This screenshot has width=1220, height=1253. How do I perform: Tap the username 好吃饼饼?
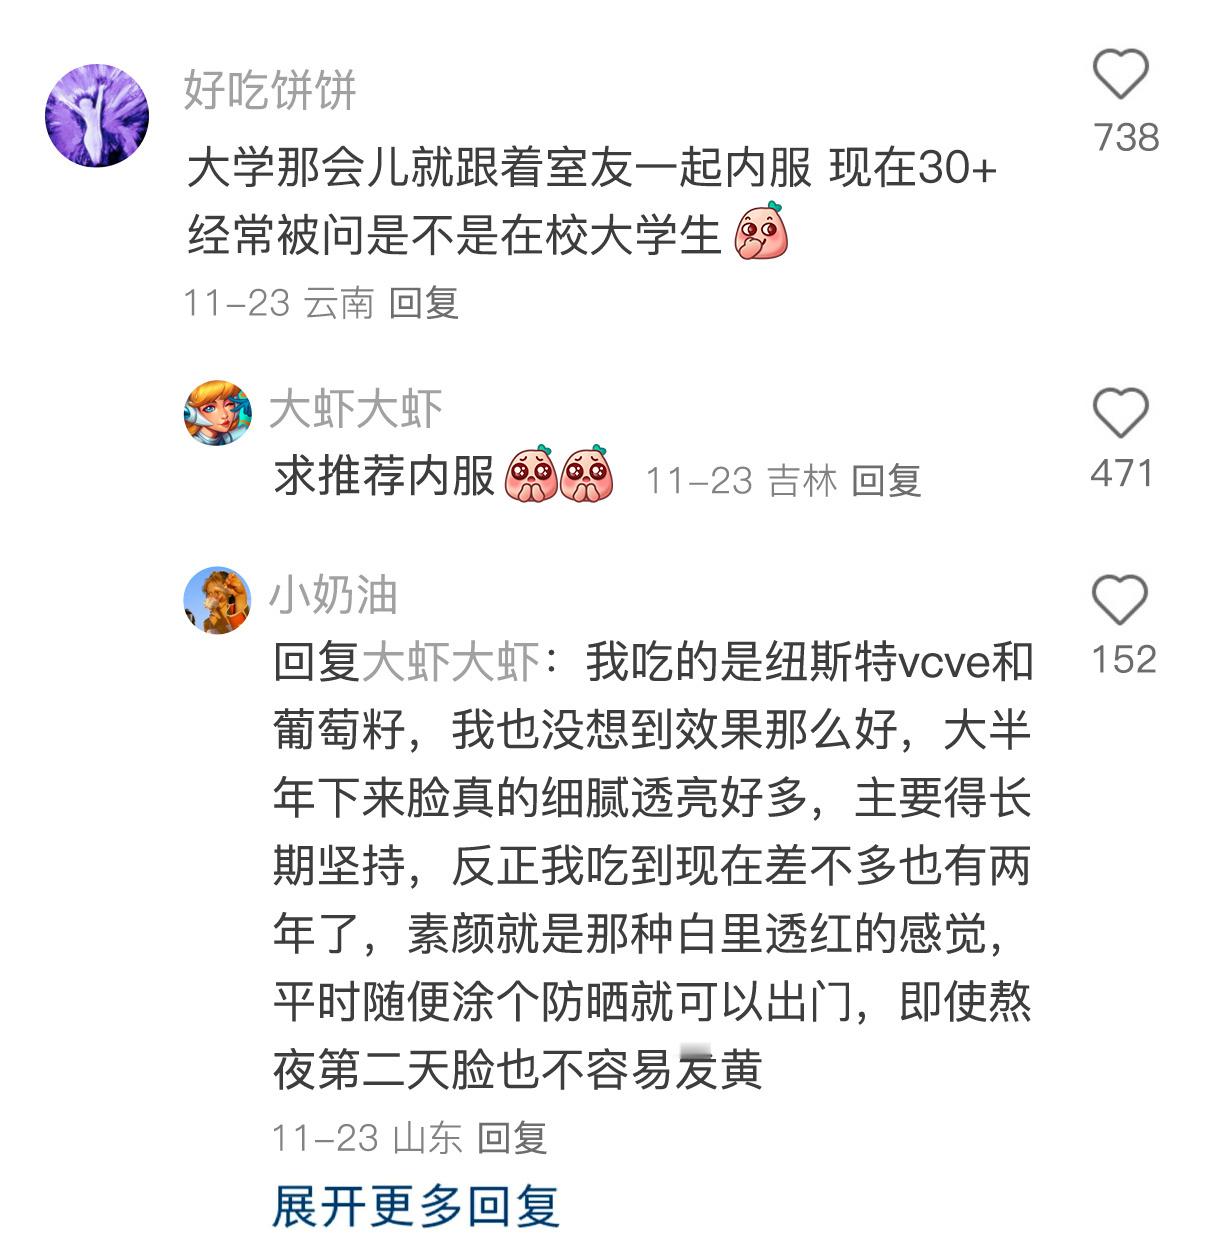270,90
